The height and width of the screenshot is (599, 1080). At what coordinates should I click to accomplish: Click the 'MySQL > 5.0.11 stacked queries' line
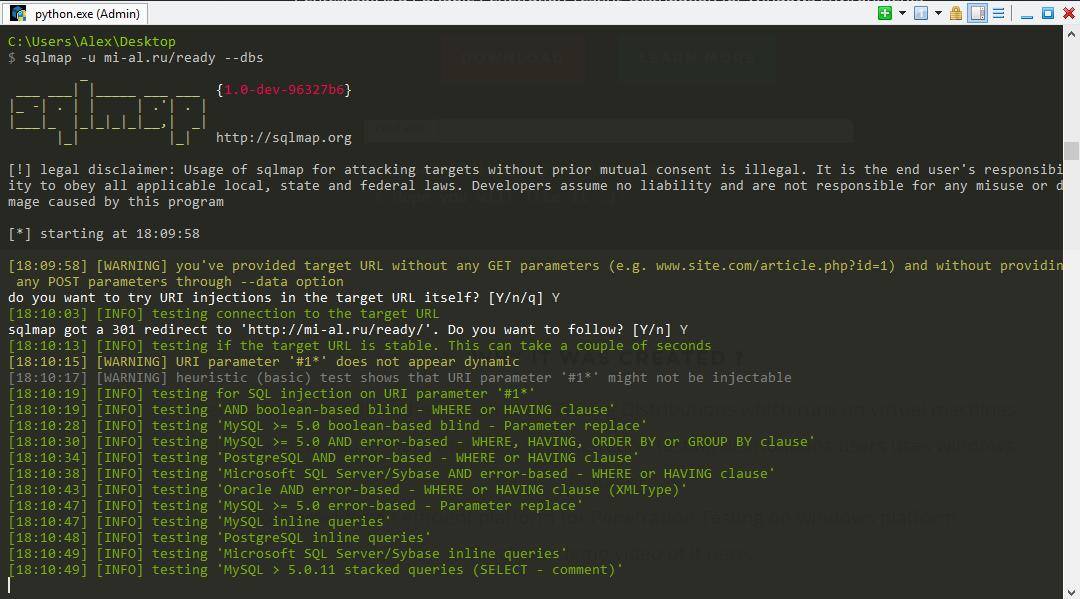315,569
